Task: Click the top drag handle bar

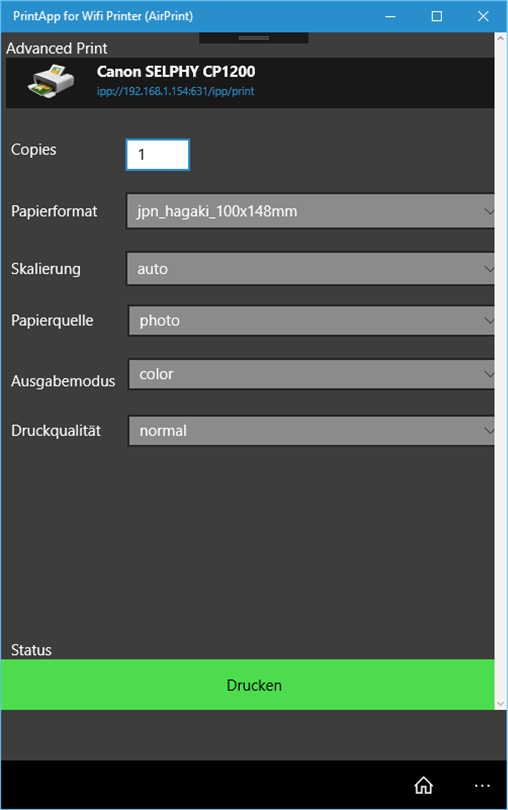Action: pos(253,38)
